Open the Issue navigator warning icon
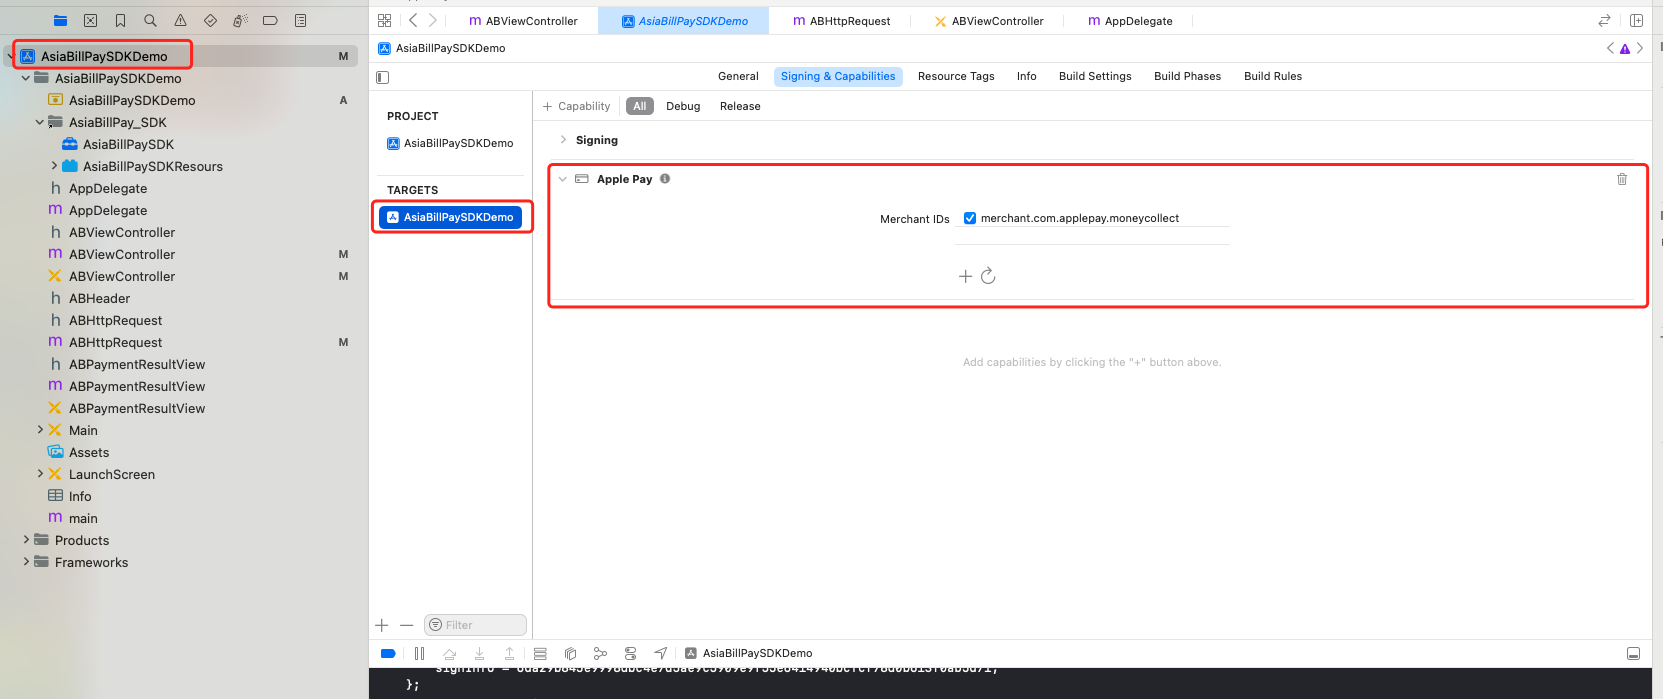Image resolution: width=1663 pixels, height=699 pixels. 180,20
